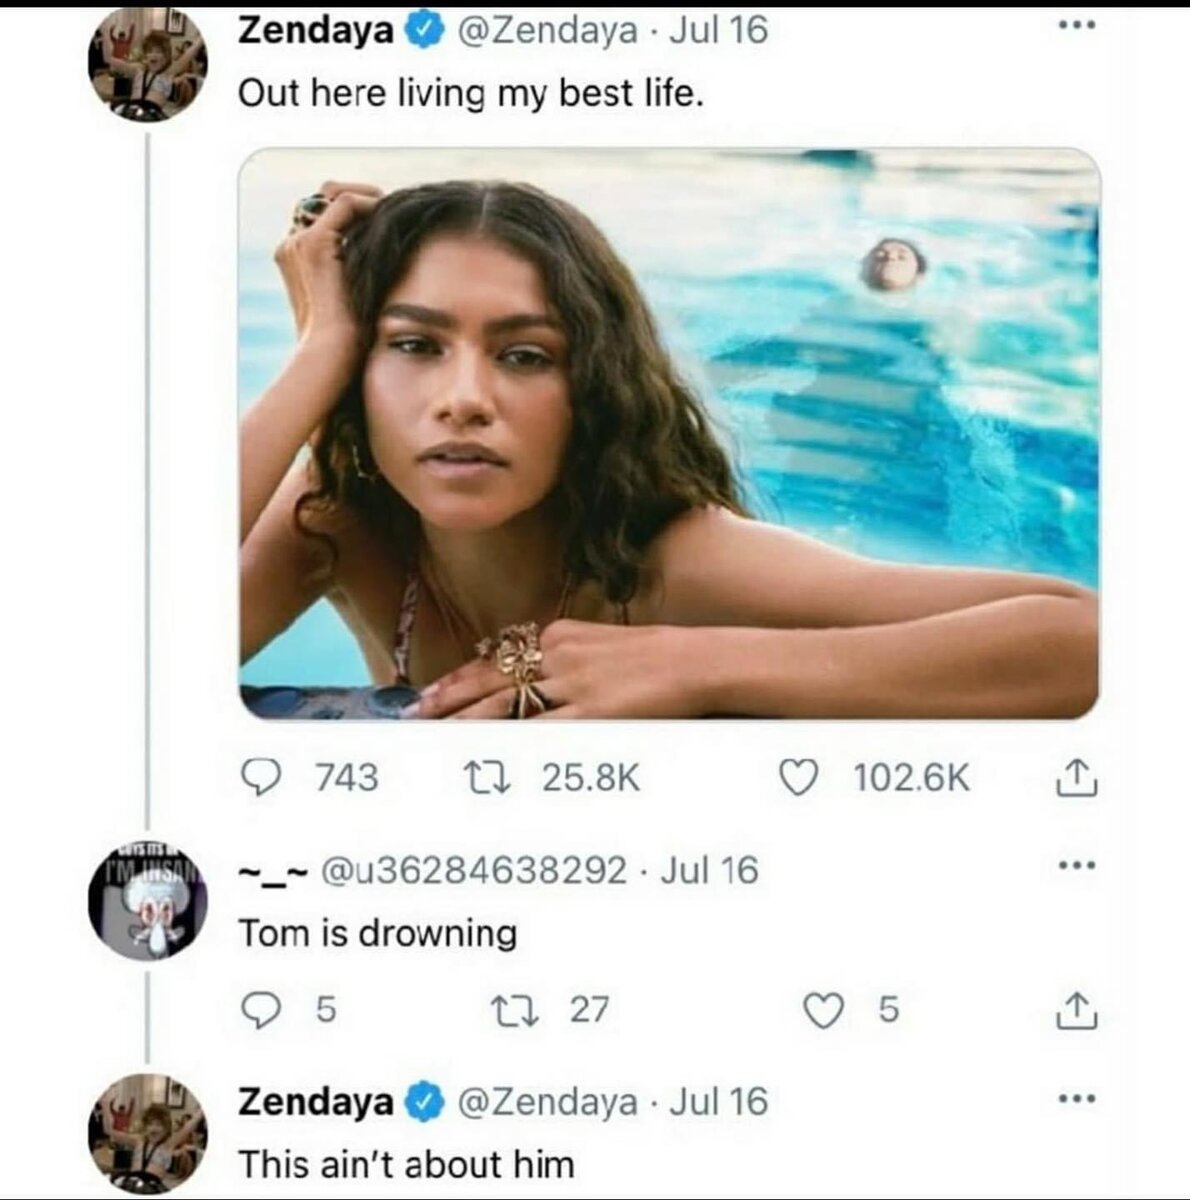
Task: Open Zendaya's avatar on the bottom reply
Action: coord(147,1134)
